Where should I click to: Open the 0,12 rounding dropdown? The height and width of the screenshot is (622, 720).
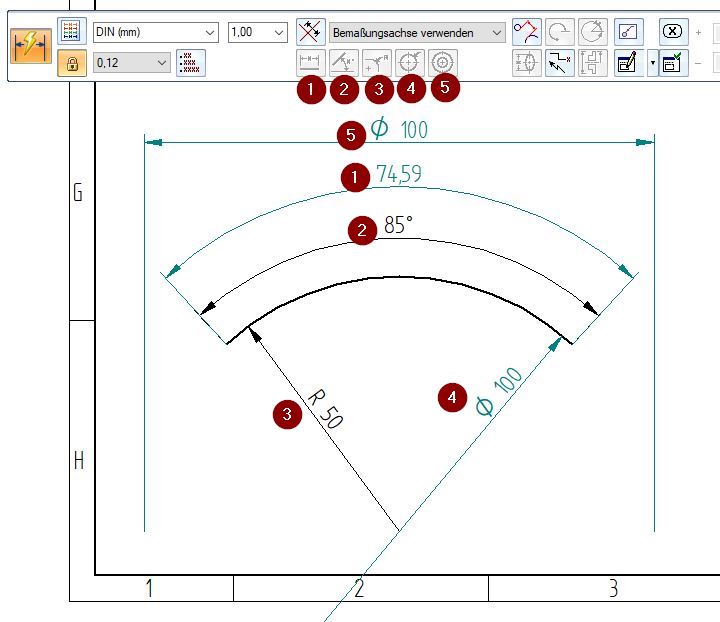(x=132, y=63)
